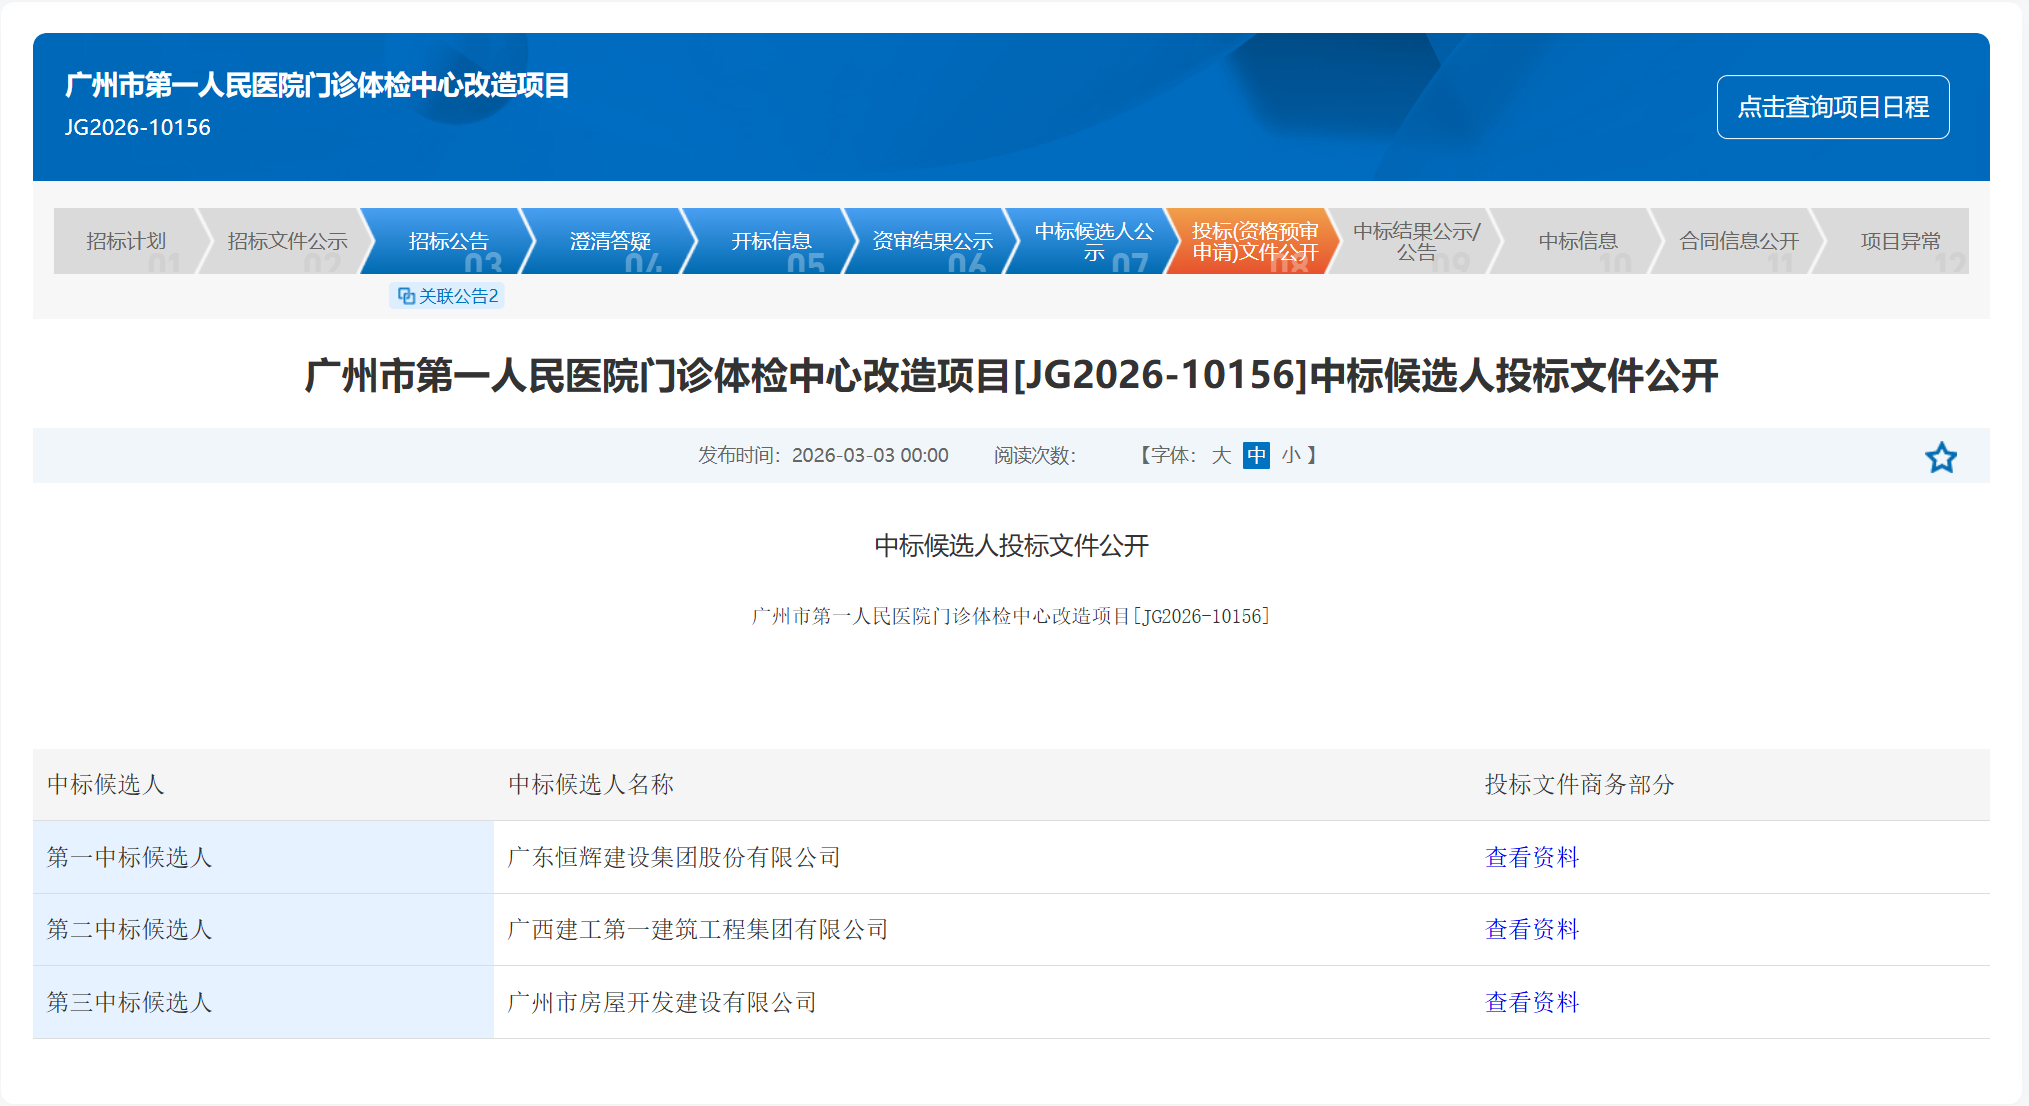The image size is (2029, 1106).
Task: Switch to 开标信息 step
Action: pyautogui.click(x=771, y=241)
